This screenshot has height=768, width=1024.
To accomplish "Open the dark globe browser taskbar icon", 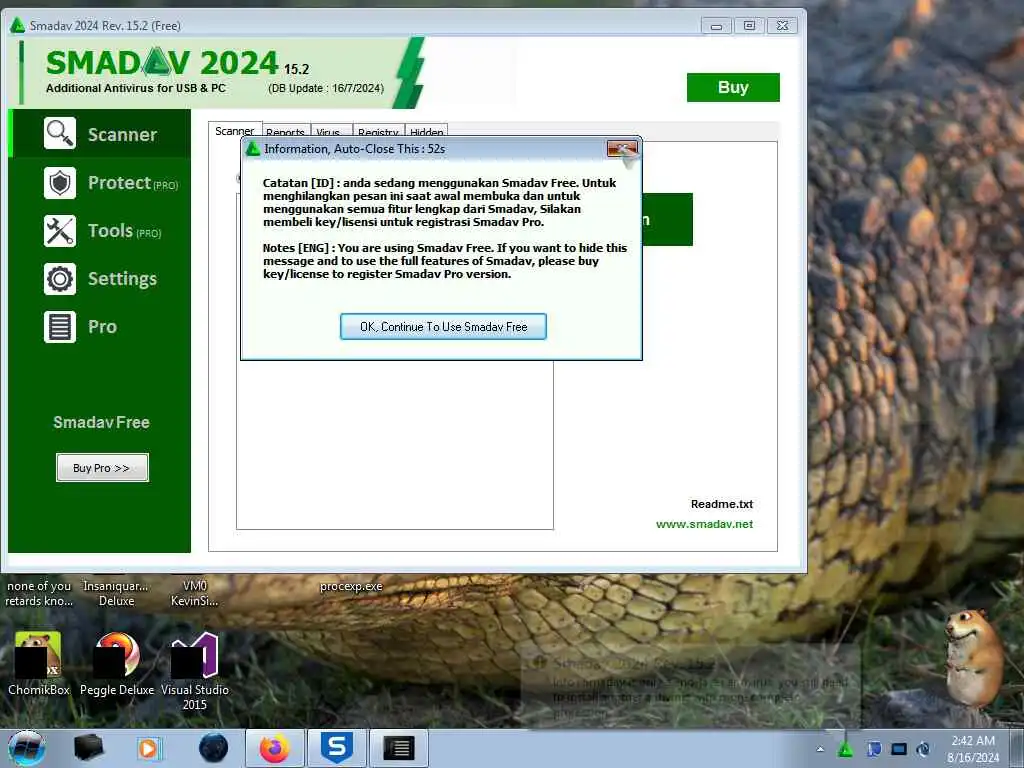I will [x=214, y=748].
